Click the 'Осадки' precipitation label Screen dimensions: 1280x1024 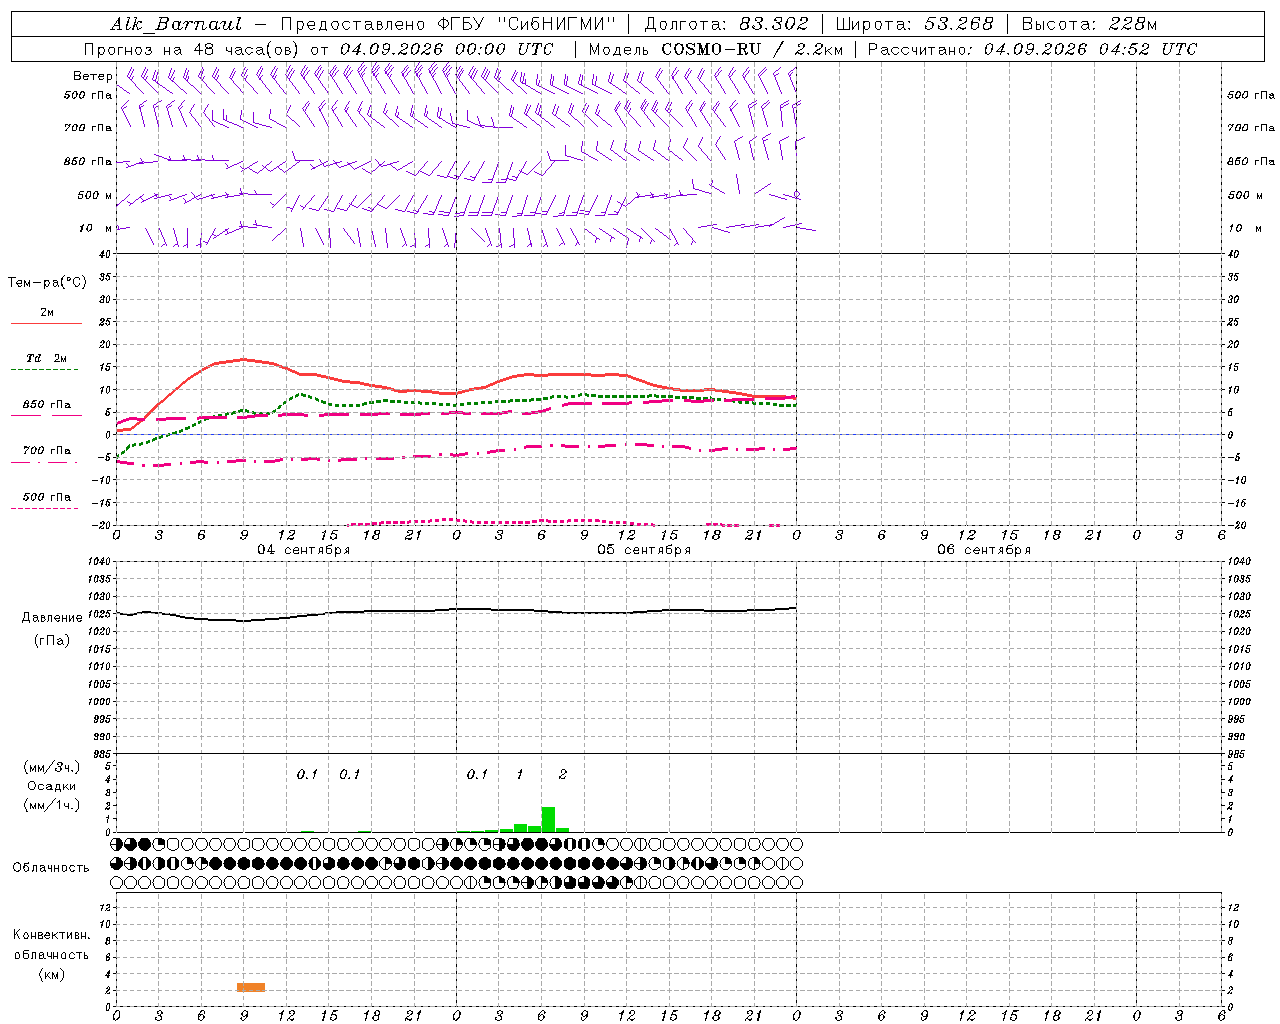[52, 786]
